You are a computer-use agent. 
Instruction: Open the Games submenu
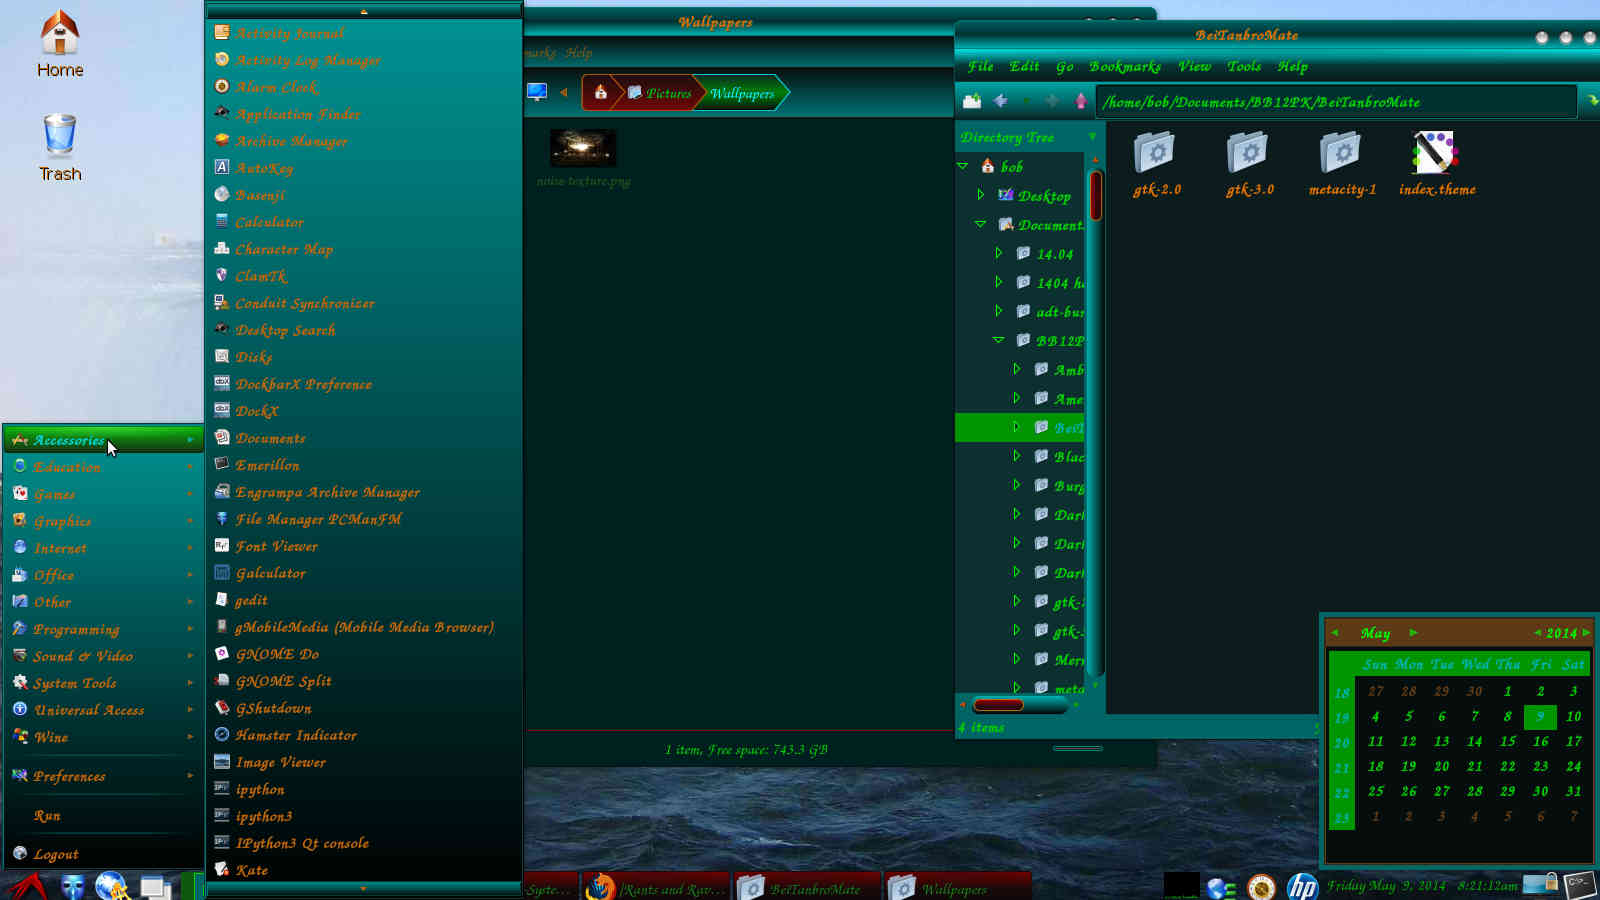click(104, 494)
